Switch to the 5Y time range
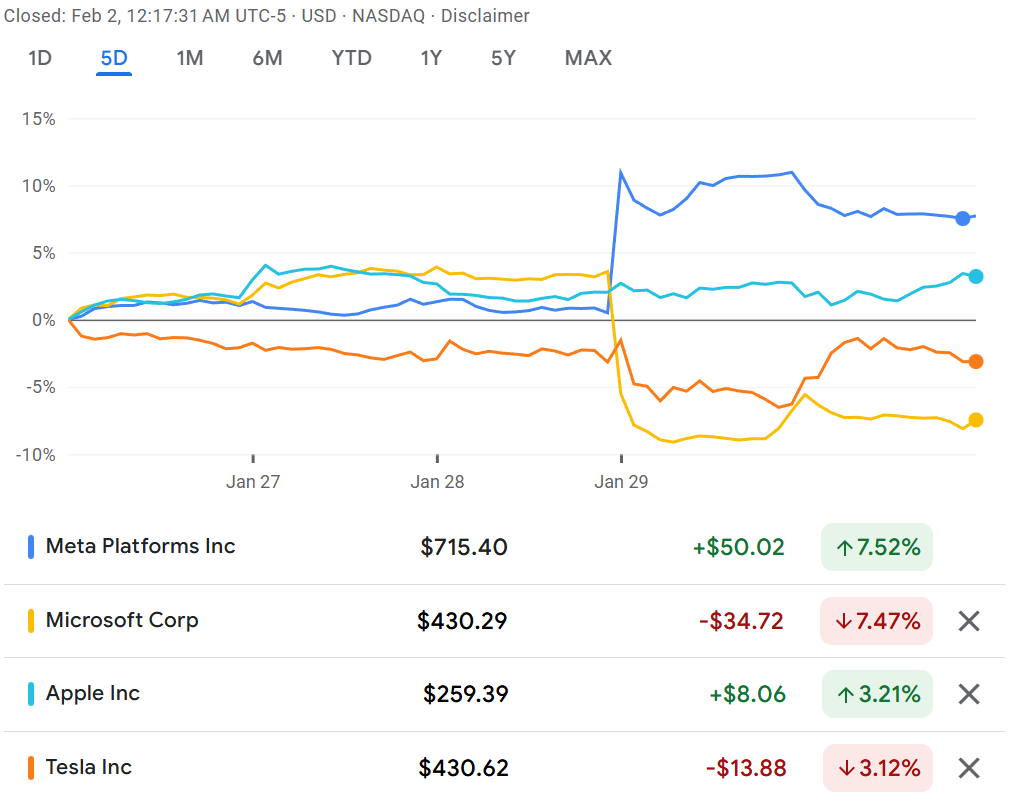1022x804 pixels. [x=503, y=58]
